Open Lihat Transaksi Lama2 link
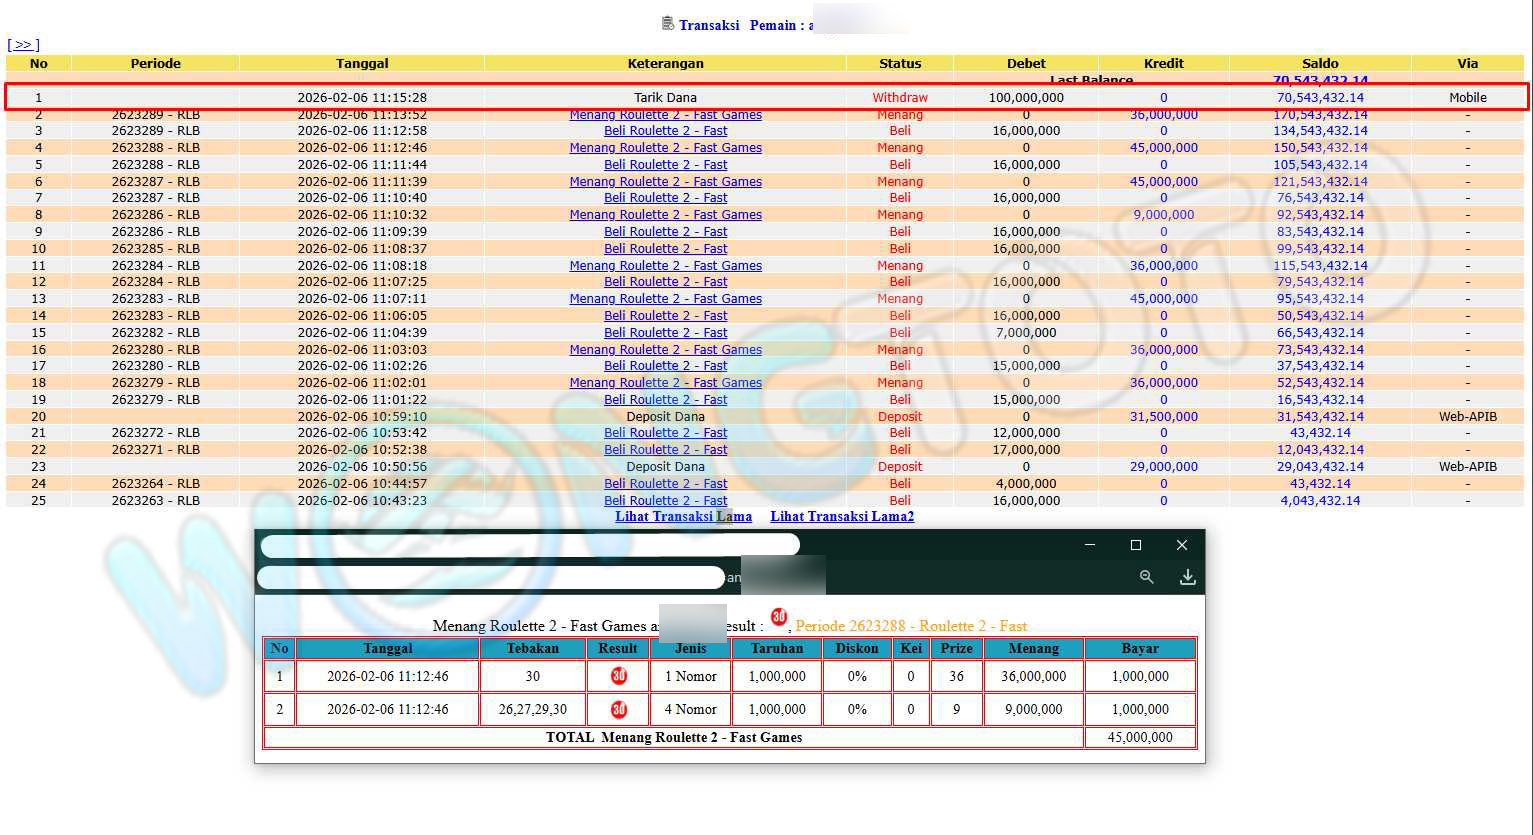 [841, 516]
